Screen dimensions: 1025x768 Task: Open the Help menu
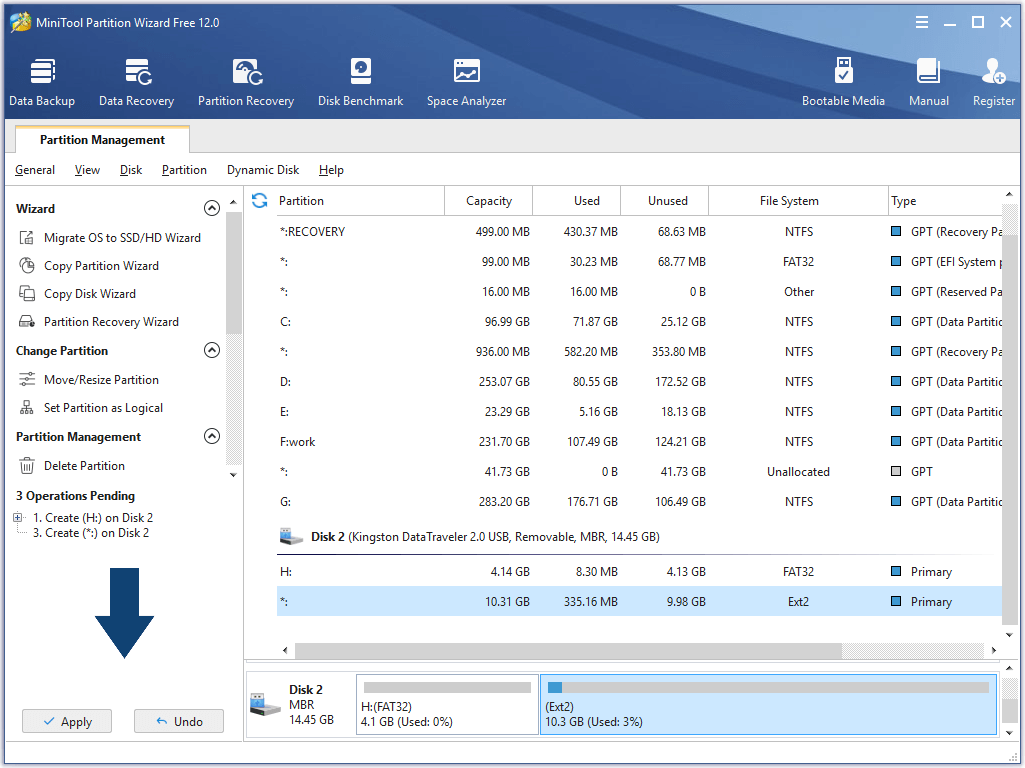click(x=331, y=170)
